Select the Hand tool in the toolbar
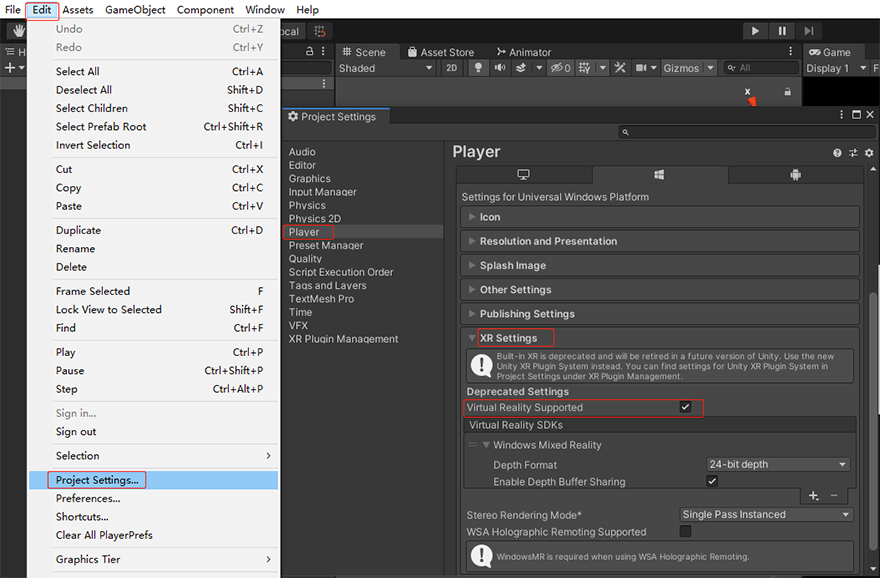Screen dimensions: 880x578 (18, 30)
